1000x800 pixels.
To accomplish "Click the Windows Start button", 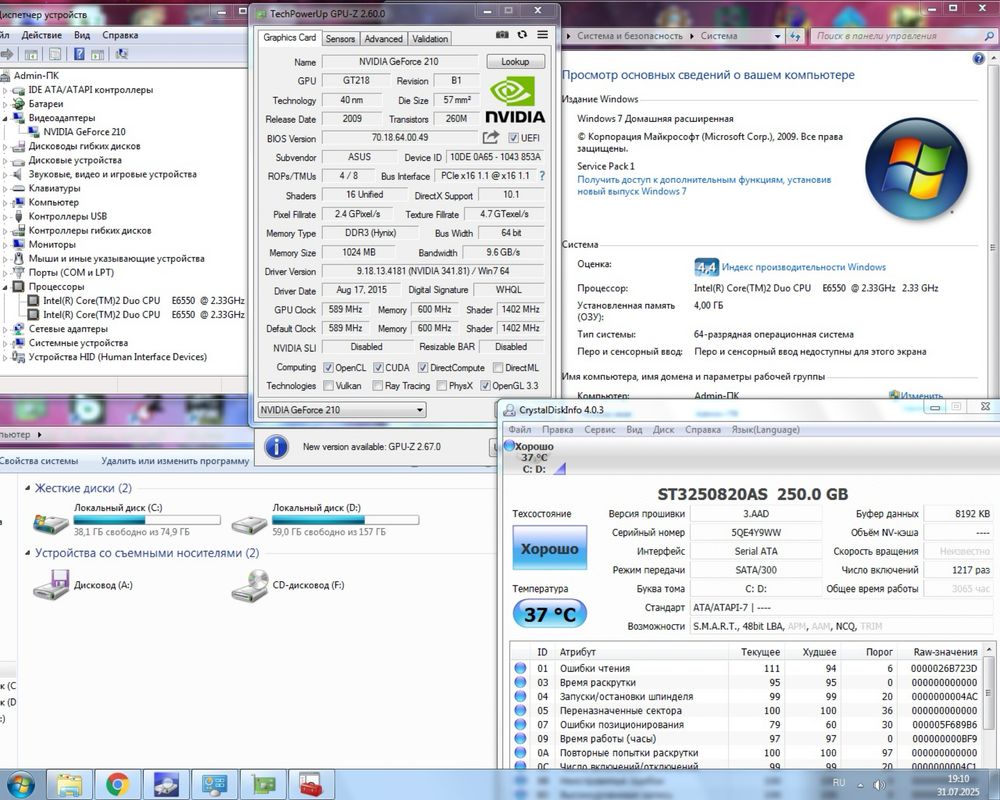I will pos(22,784).
